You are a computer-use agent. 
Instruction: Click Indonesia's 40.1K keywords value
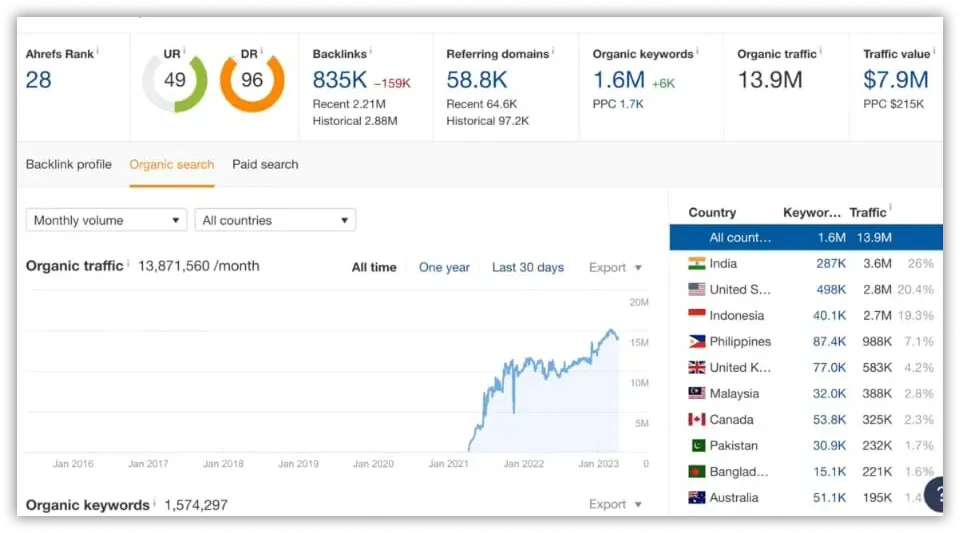829,315
